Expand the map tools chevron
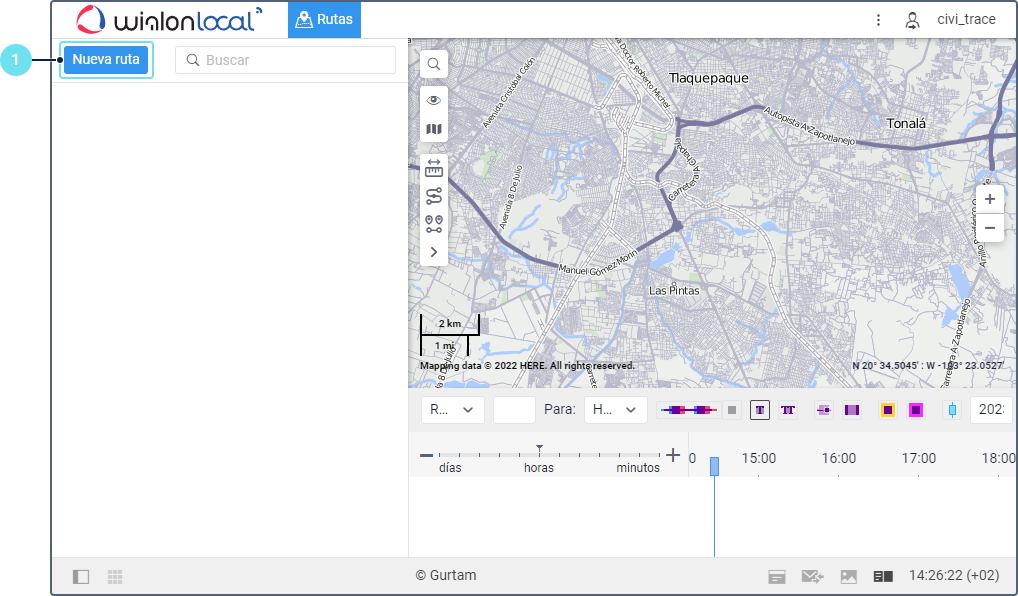 [434, 252]
